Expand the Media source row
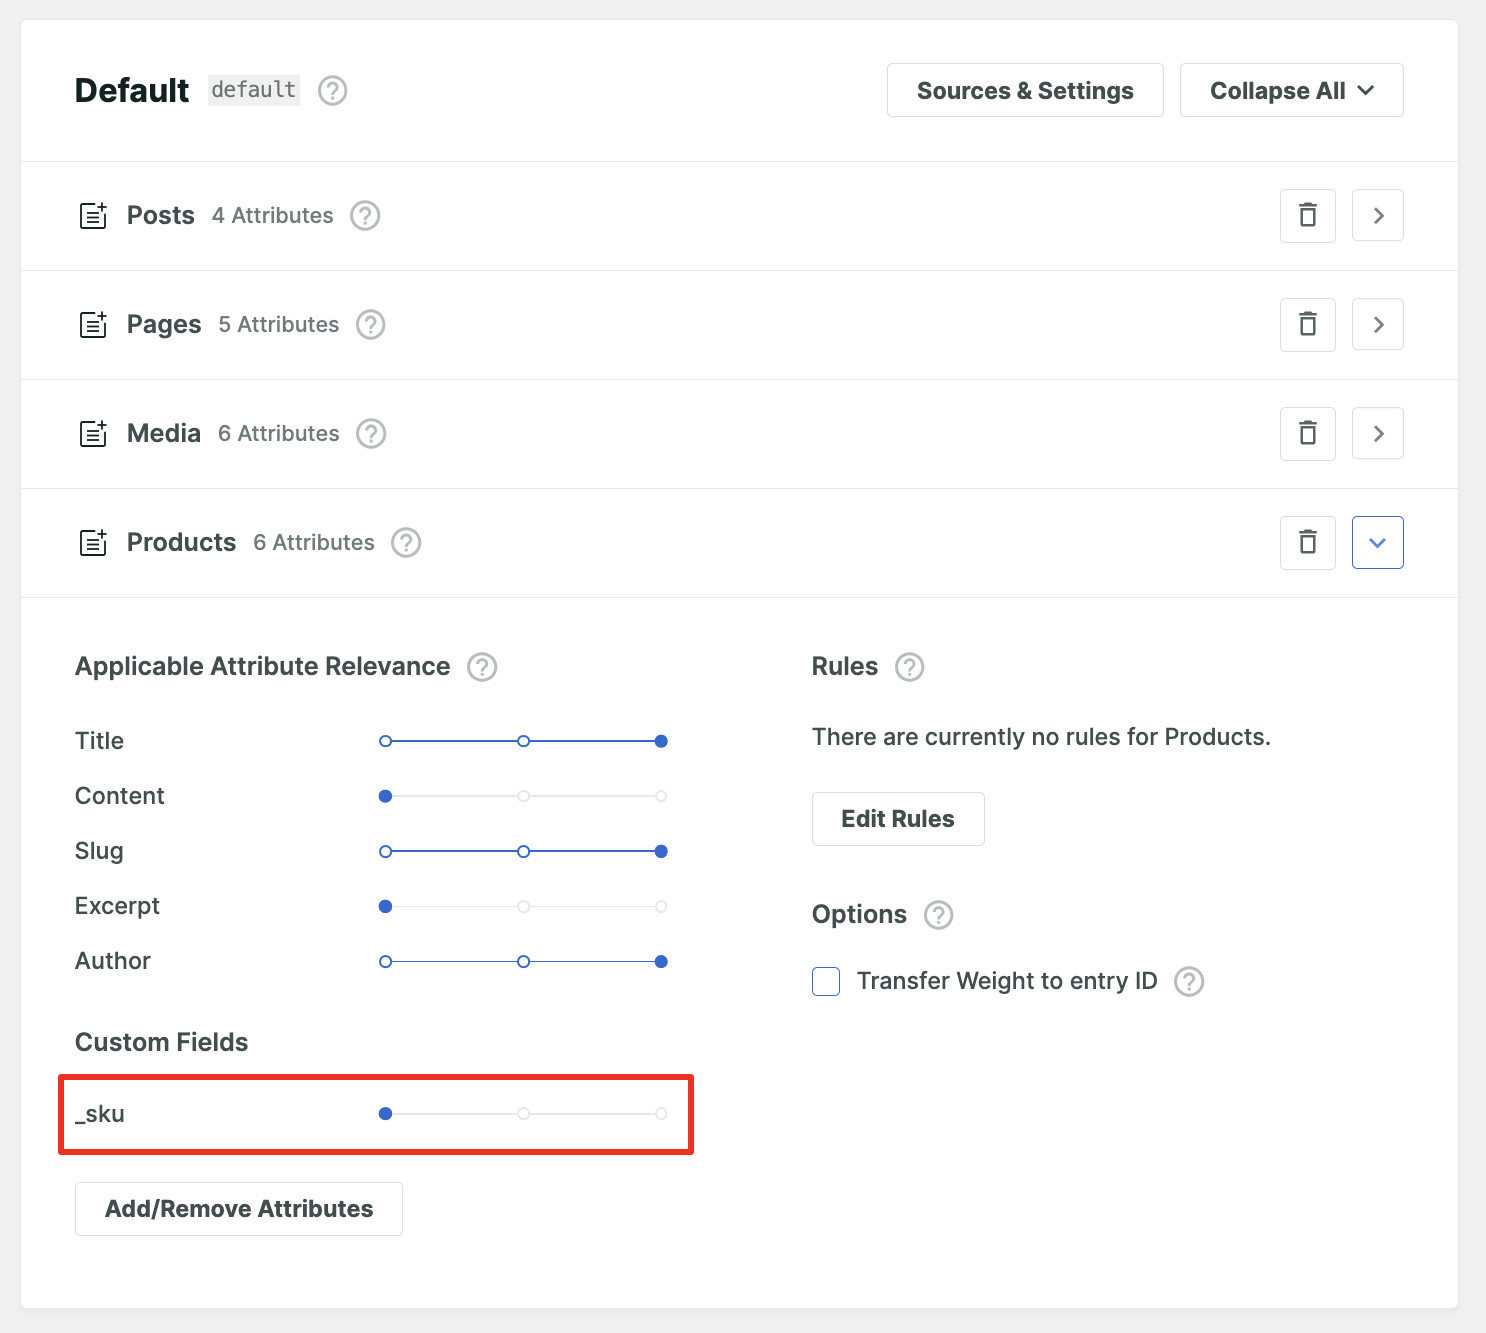 click(x=1378, y=434)
